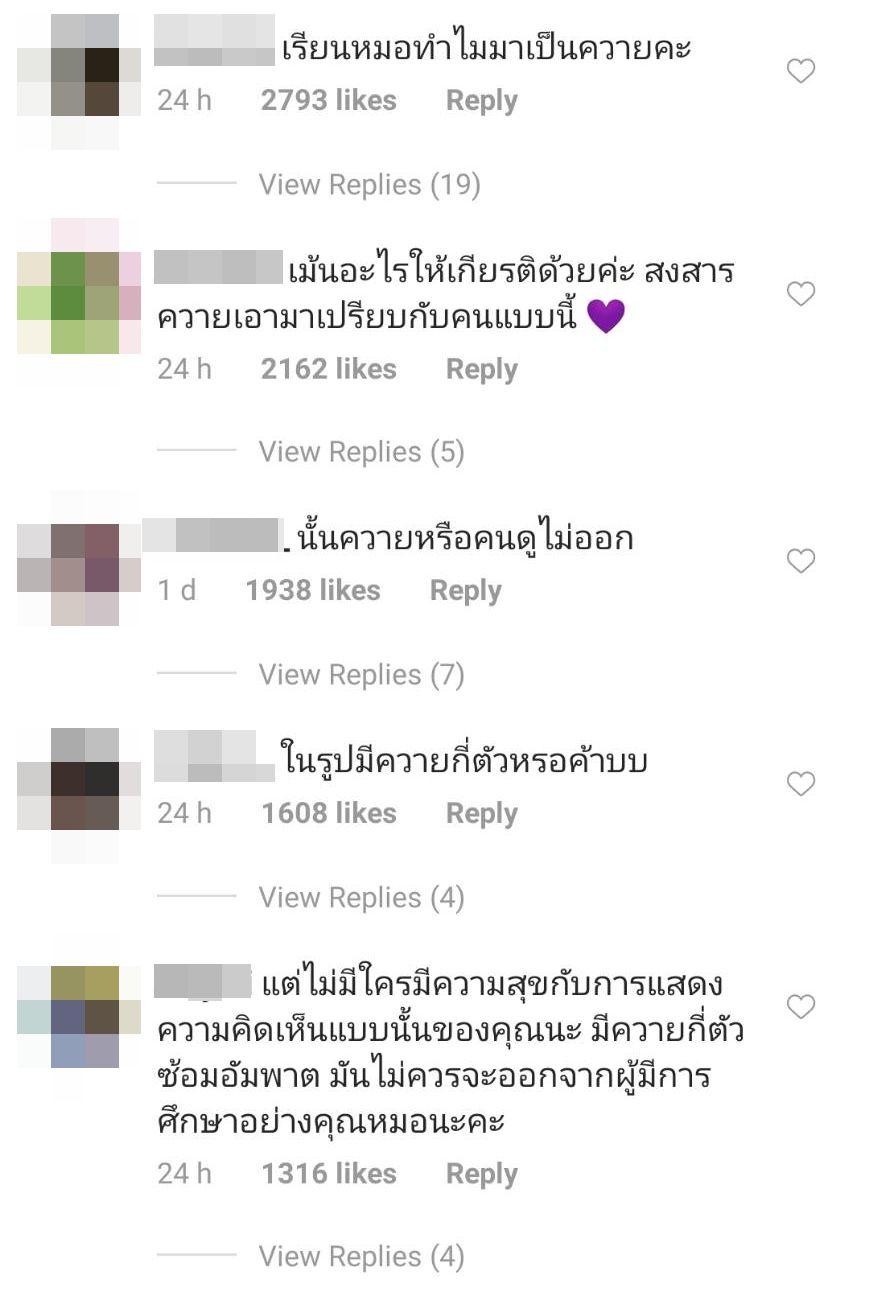Like the long comment with 1316 likes

[801, 1007]
